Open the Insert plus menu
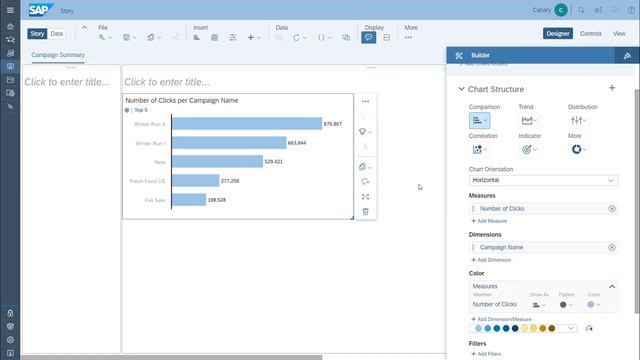This screenshot has width=640, height=360. pos(253,38)
